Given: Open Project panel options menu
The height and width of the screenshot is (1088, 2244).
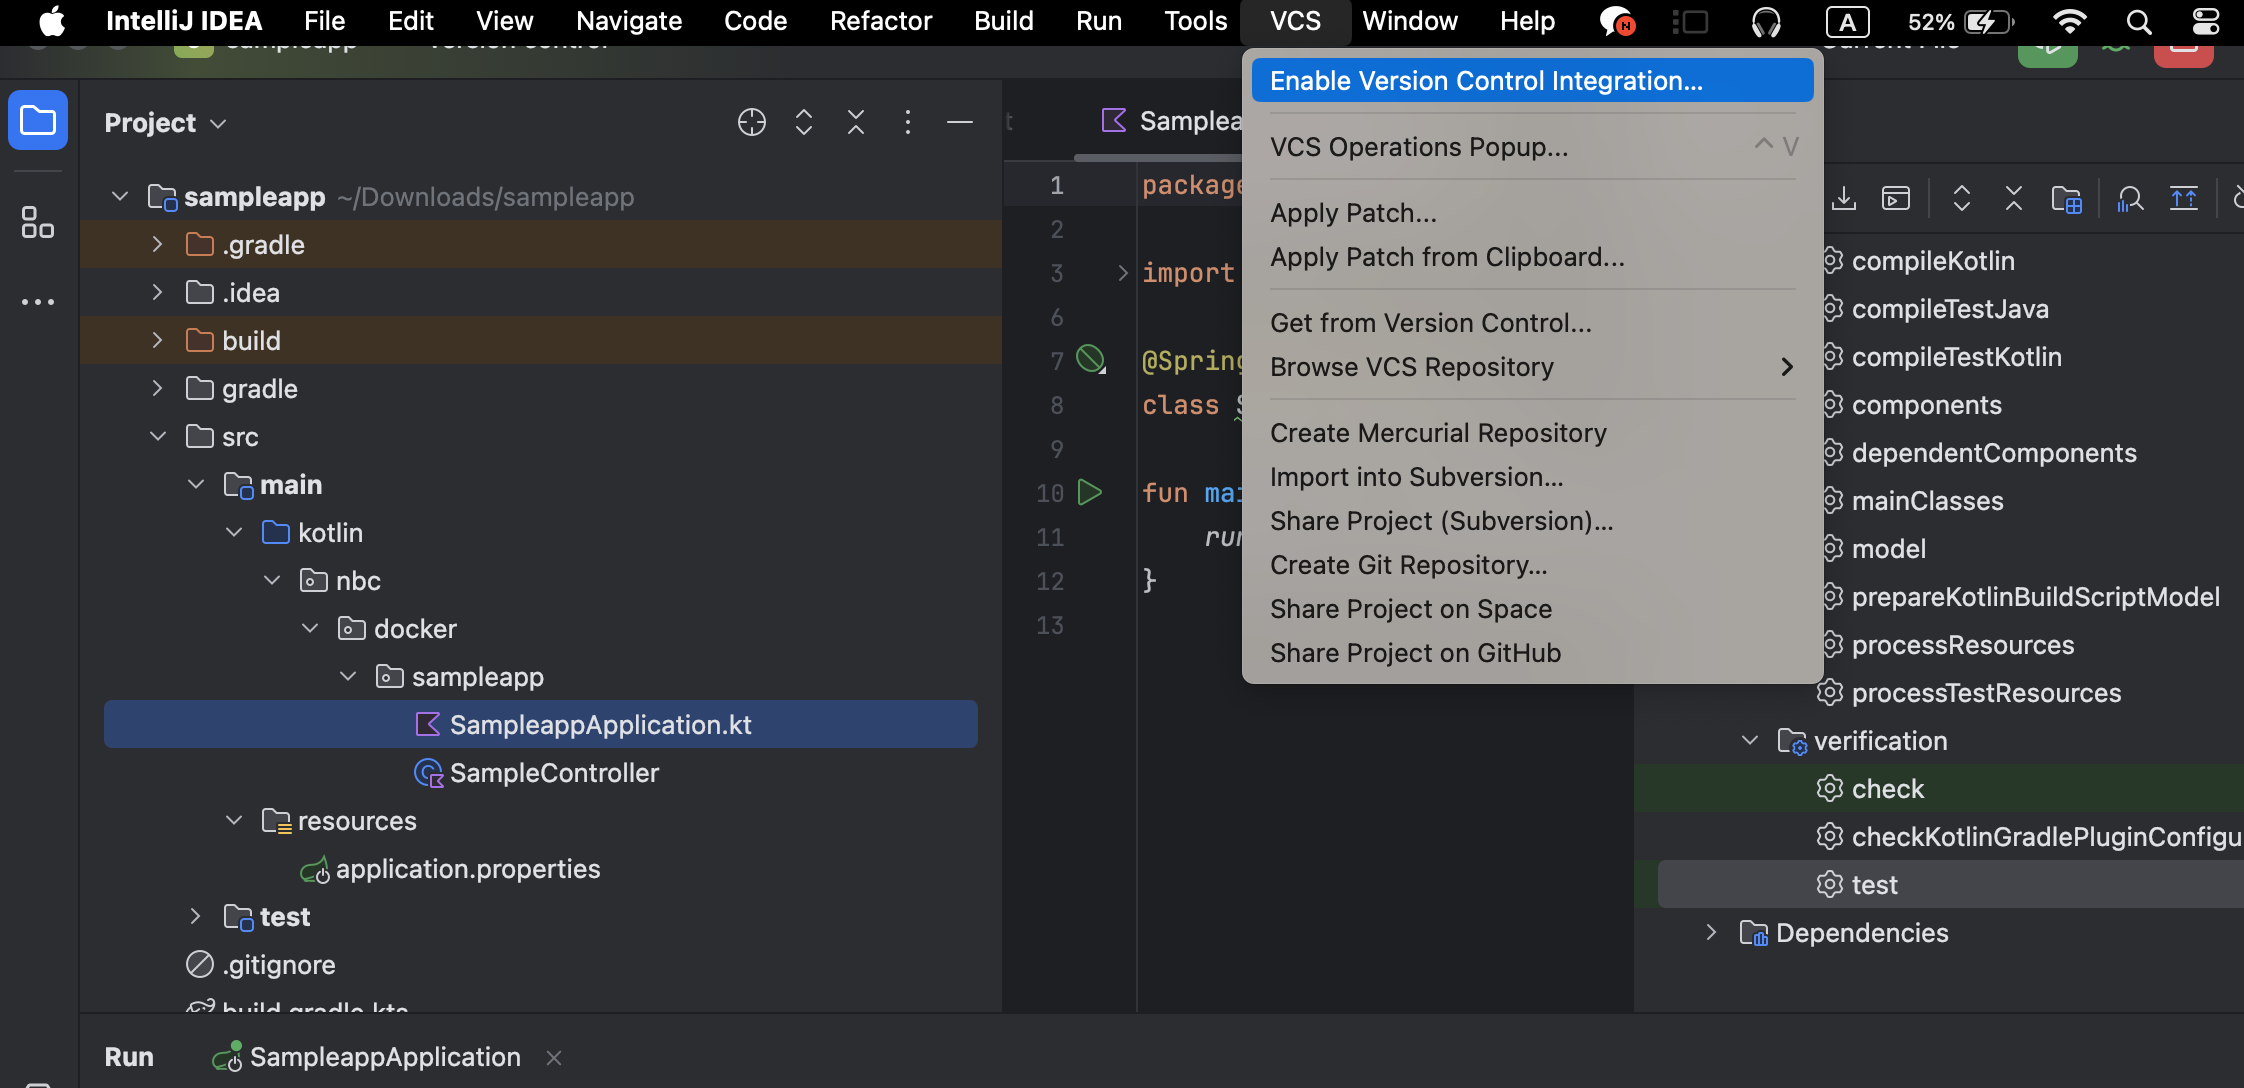Looking at the screenshot, I should point(908,122).
